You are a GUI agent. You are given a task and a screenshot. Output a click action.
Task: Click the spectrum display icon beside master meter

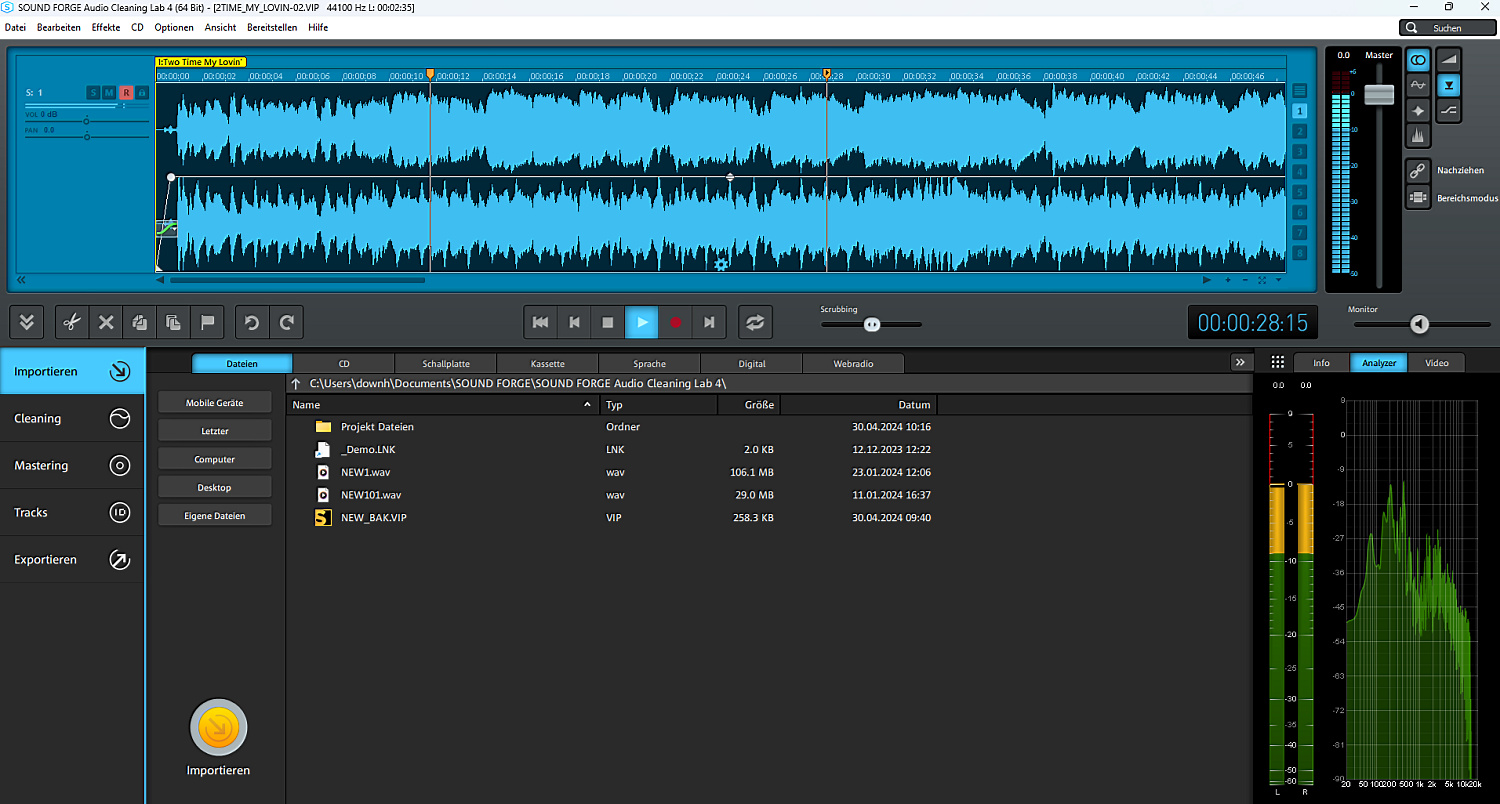pos(1417,135)
